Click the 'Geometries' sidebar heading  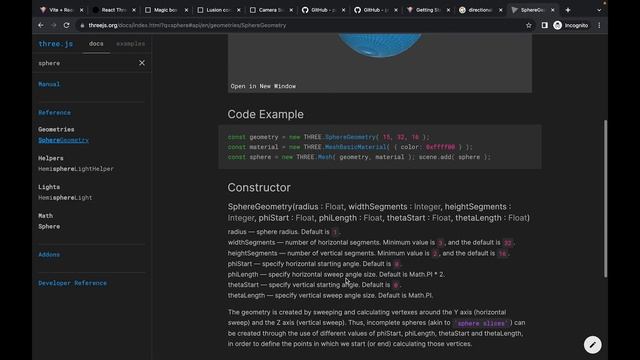(56, 129)
